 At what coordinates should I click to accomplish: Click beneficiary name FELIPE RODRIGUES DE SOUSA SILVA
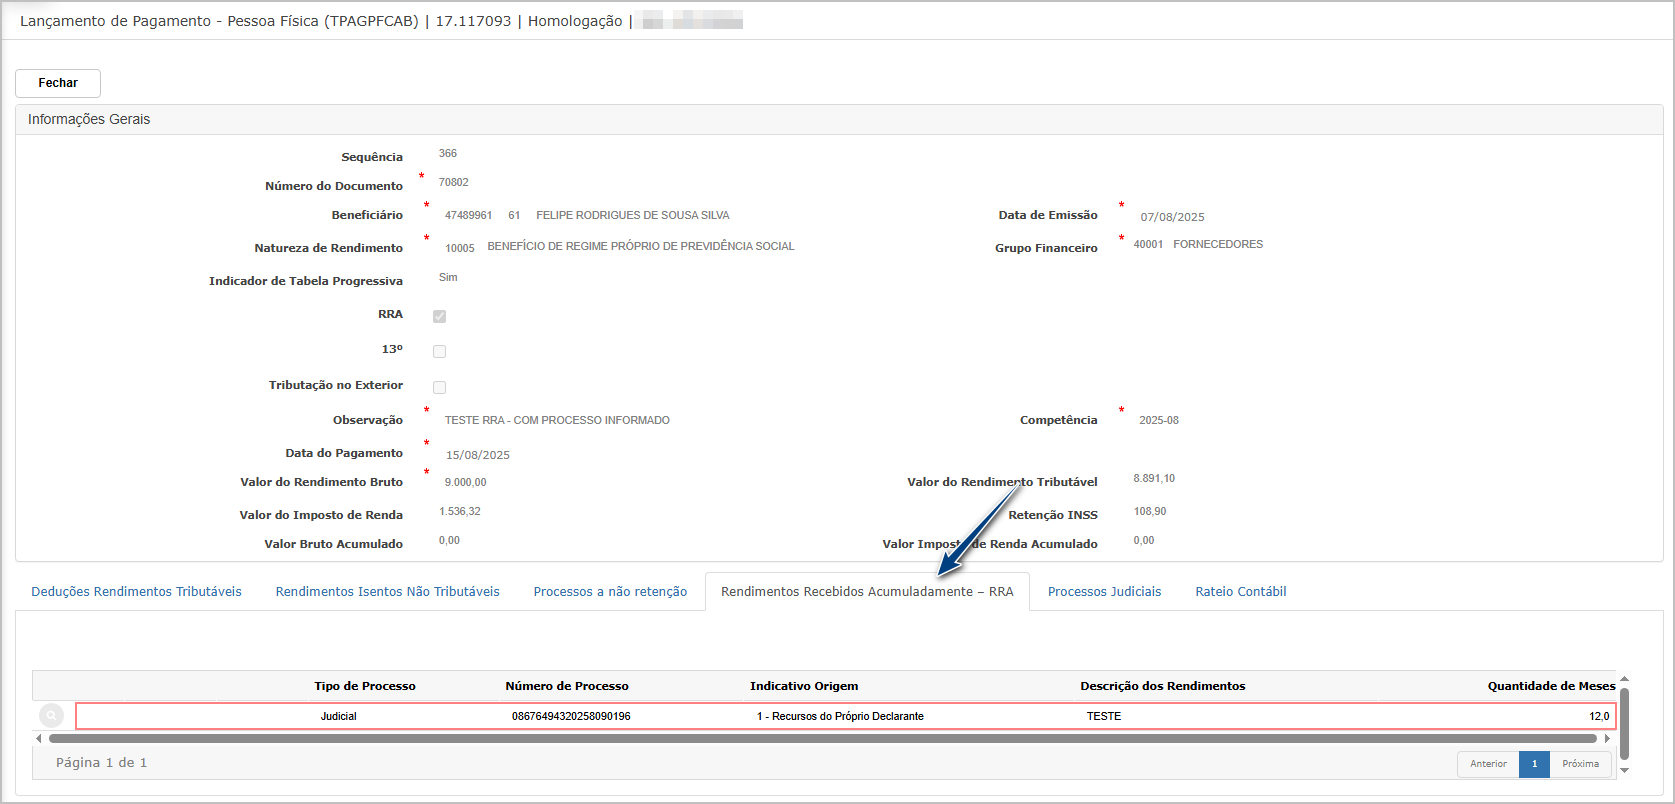coord(633,215)
